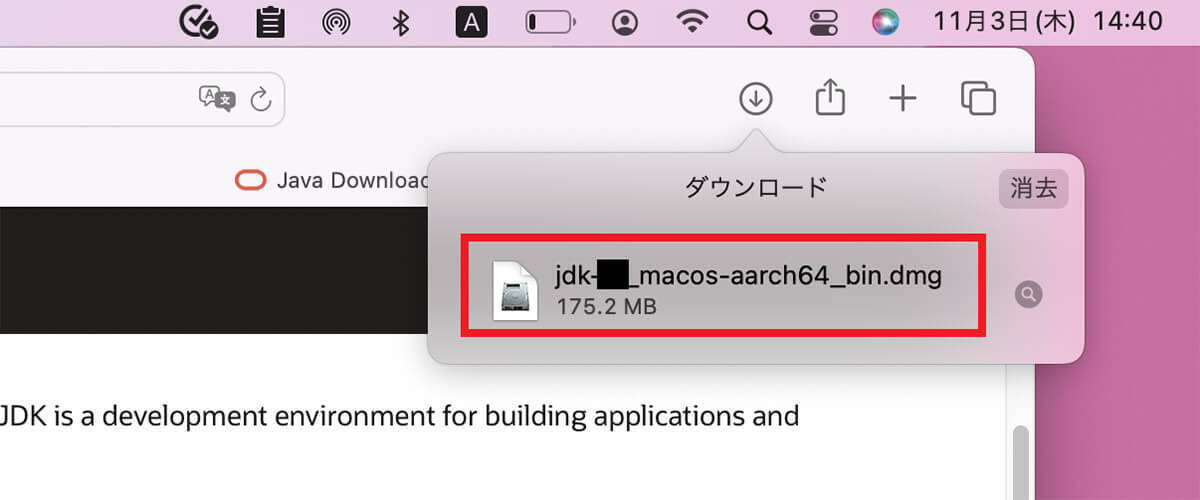The width and height of the screenshot is (1200, 500).
Task: Open the Share sheet icon
Action: [830, 98]
